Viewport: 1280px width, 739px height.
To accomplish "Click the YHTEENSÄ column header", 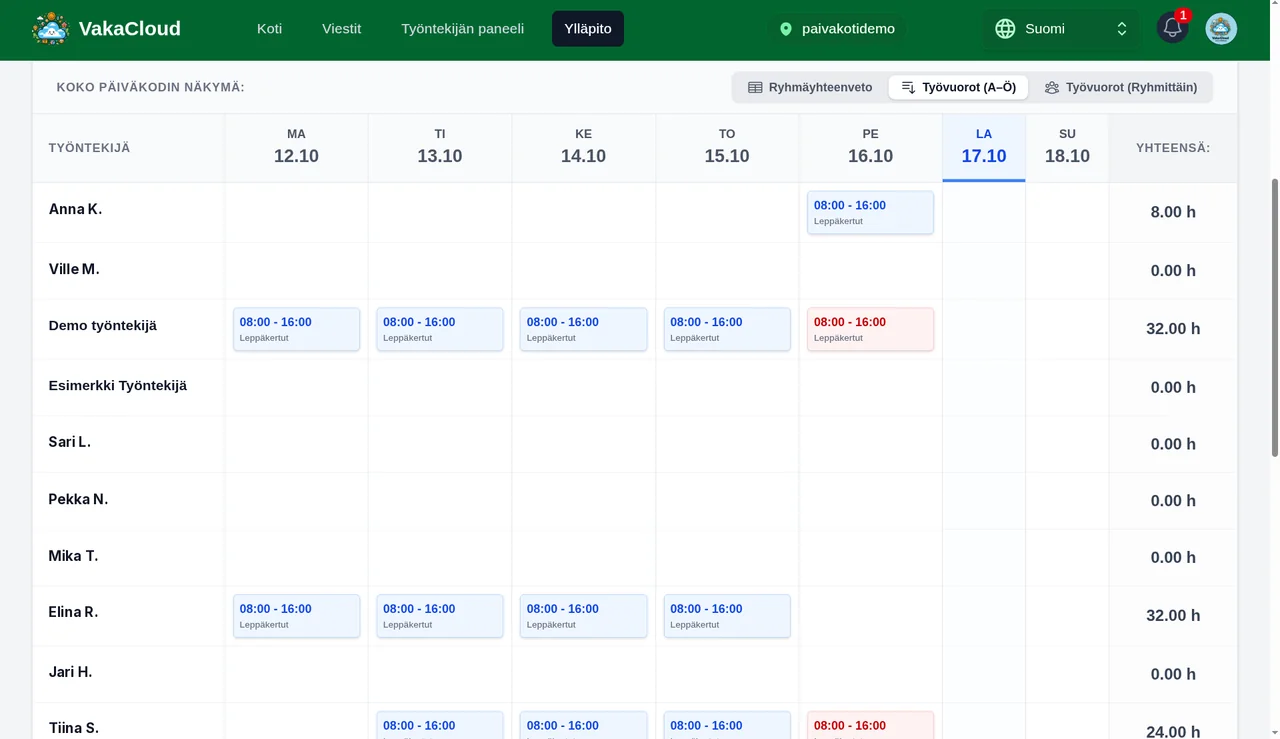I will [x=1173, y=148].
